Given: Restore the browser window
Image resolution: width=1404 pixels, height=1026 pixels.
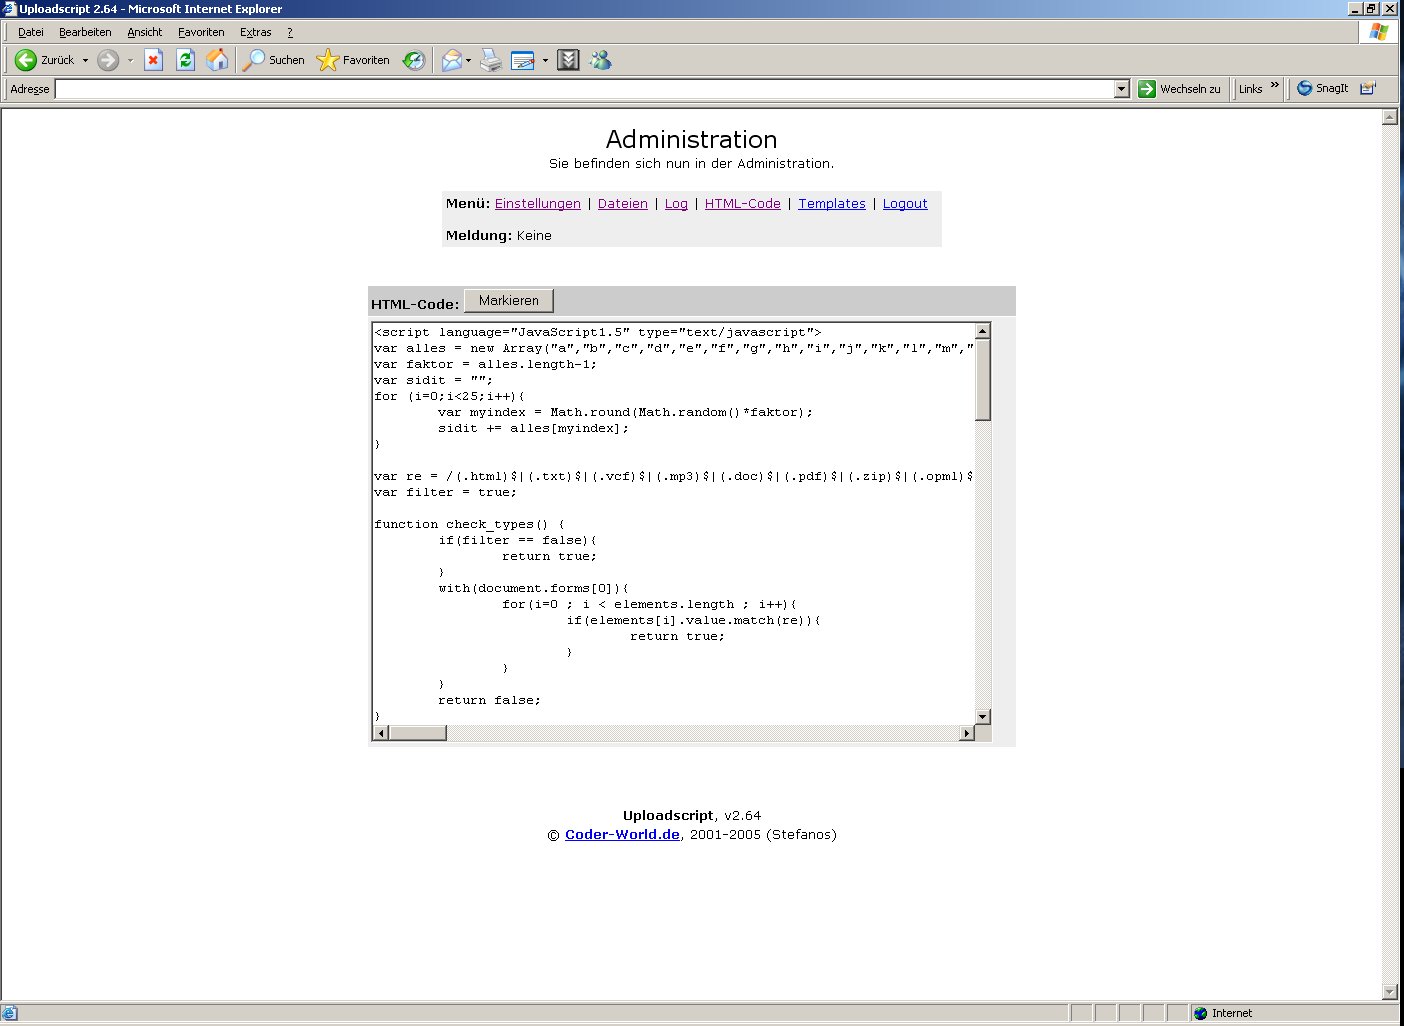Looking at the screenshot, I should tap(1372, 9).
